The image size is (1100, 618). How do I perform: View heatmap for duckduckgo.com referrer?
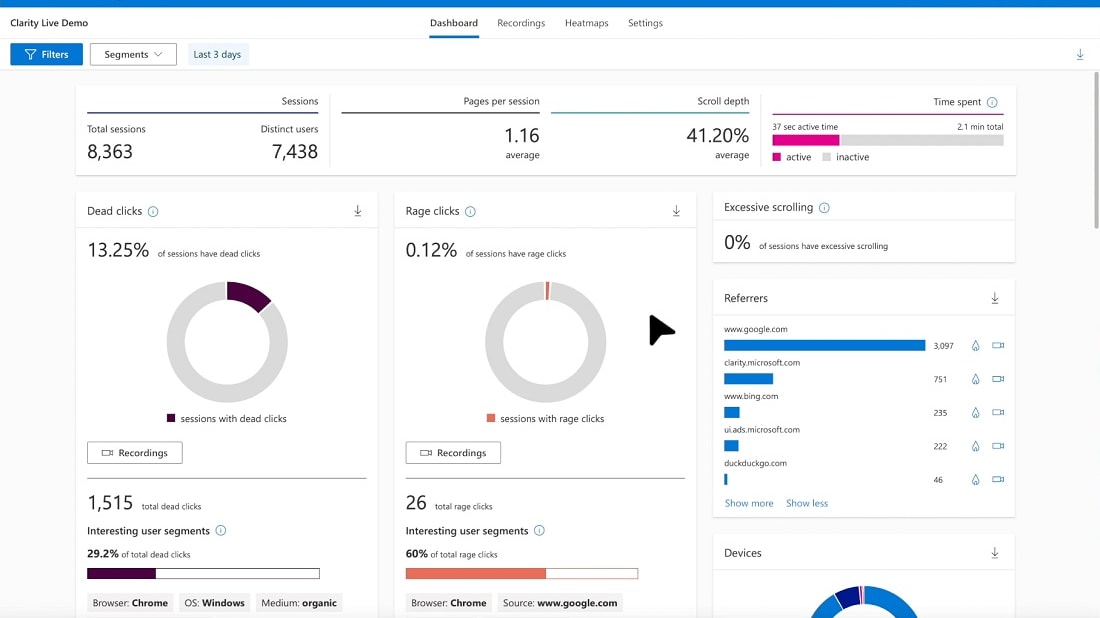tap(975, 480)
